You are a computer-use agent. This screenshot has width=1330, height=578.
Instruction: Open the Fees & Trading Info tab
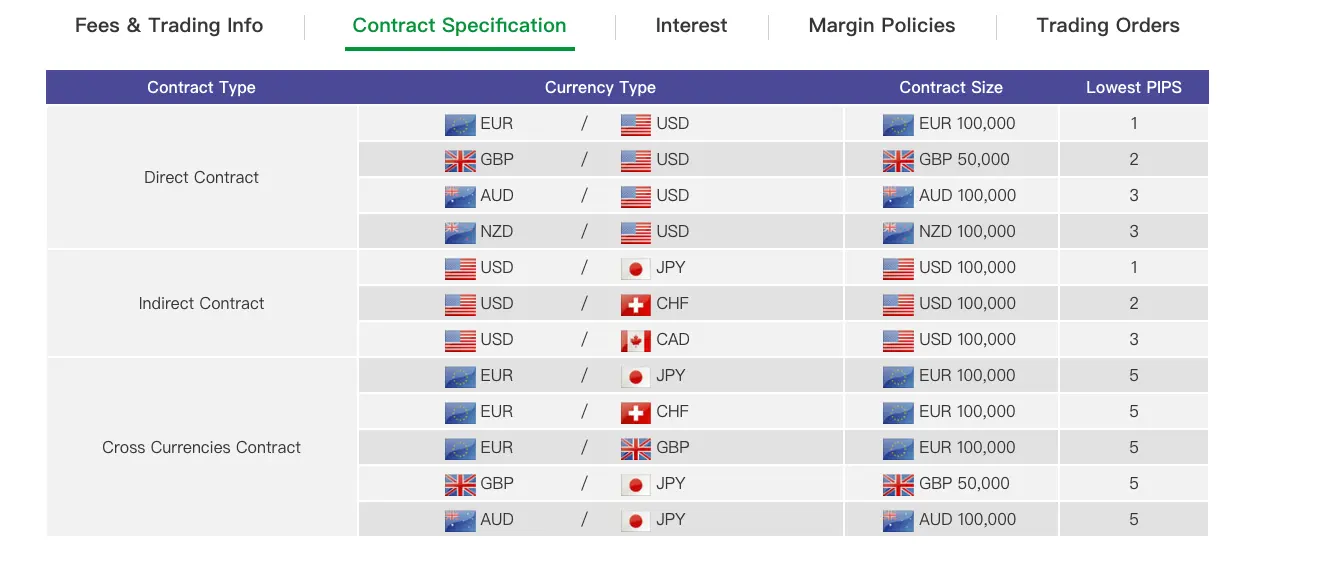point(169,26)
